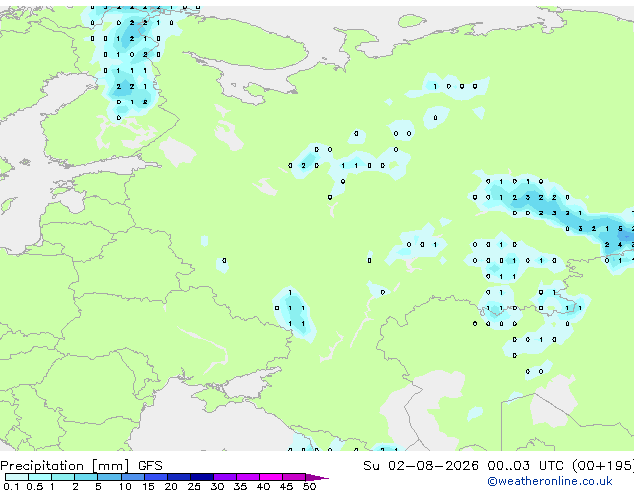
Task: Click the 25–30 mm navy swatch
Action: click(x=202, y=477)
